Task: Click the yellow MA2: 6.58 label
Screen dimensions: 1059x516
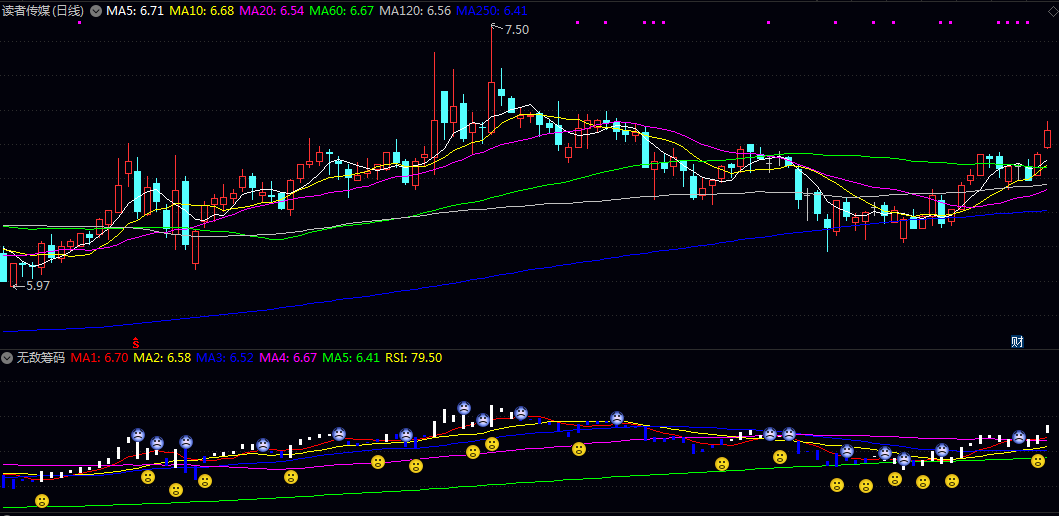Action: tap(162, 357)
